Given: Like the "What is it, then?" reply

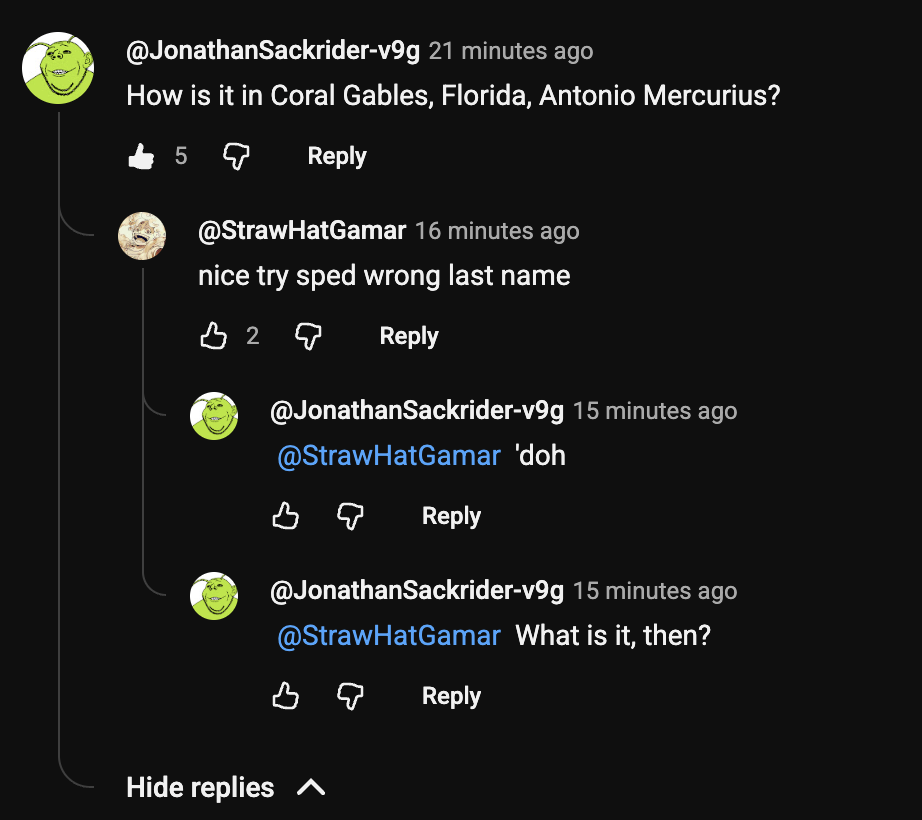Looking at the screenshot, I should (286, 696).
